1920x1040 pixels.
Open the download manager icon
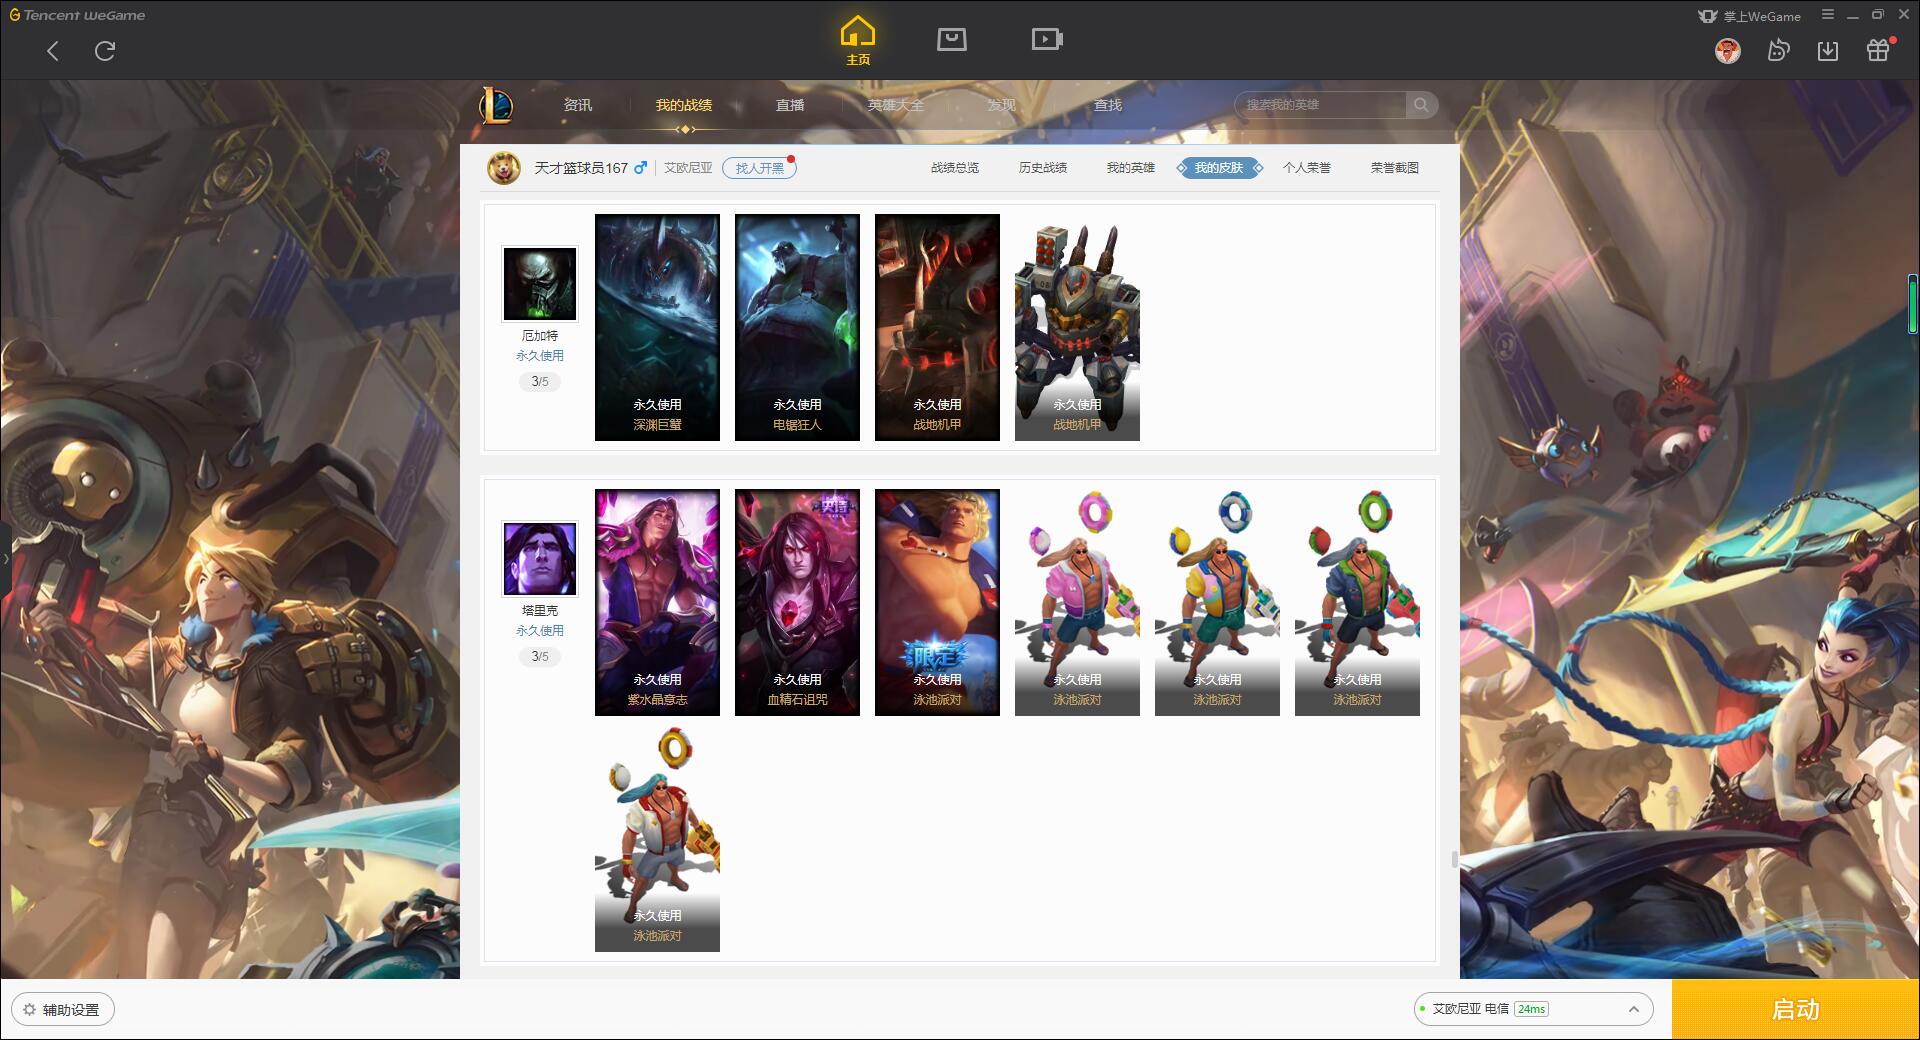pyautogui.click(x=1828, y=51)
